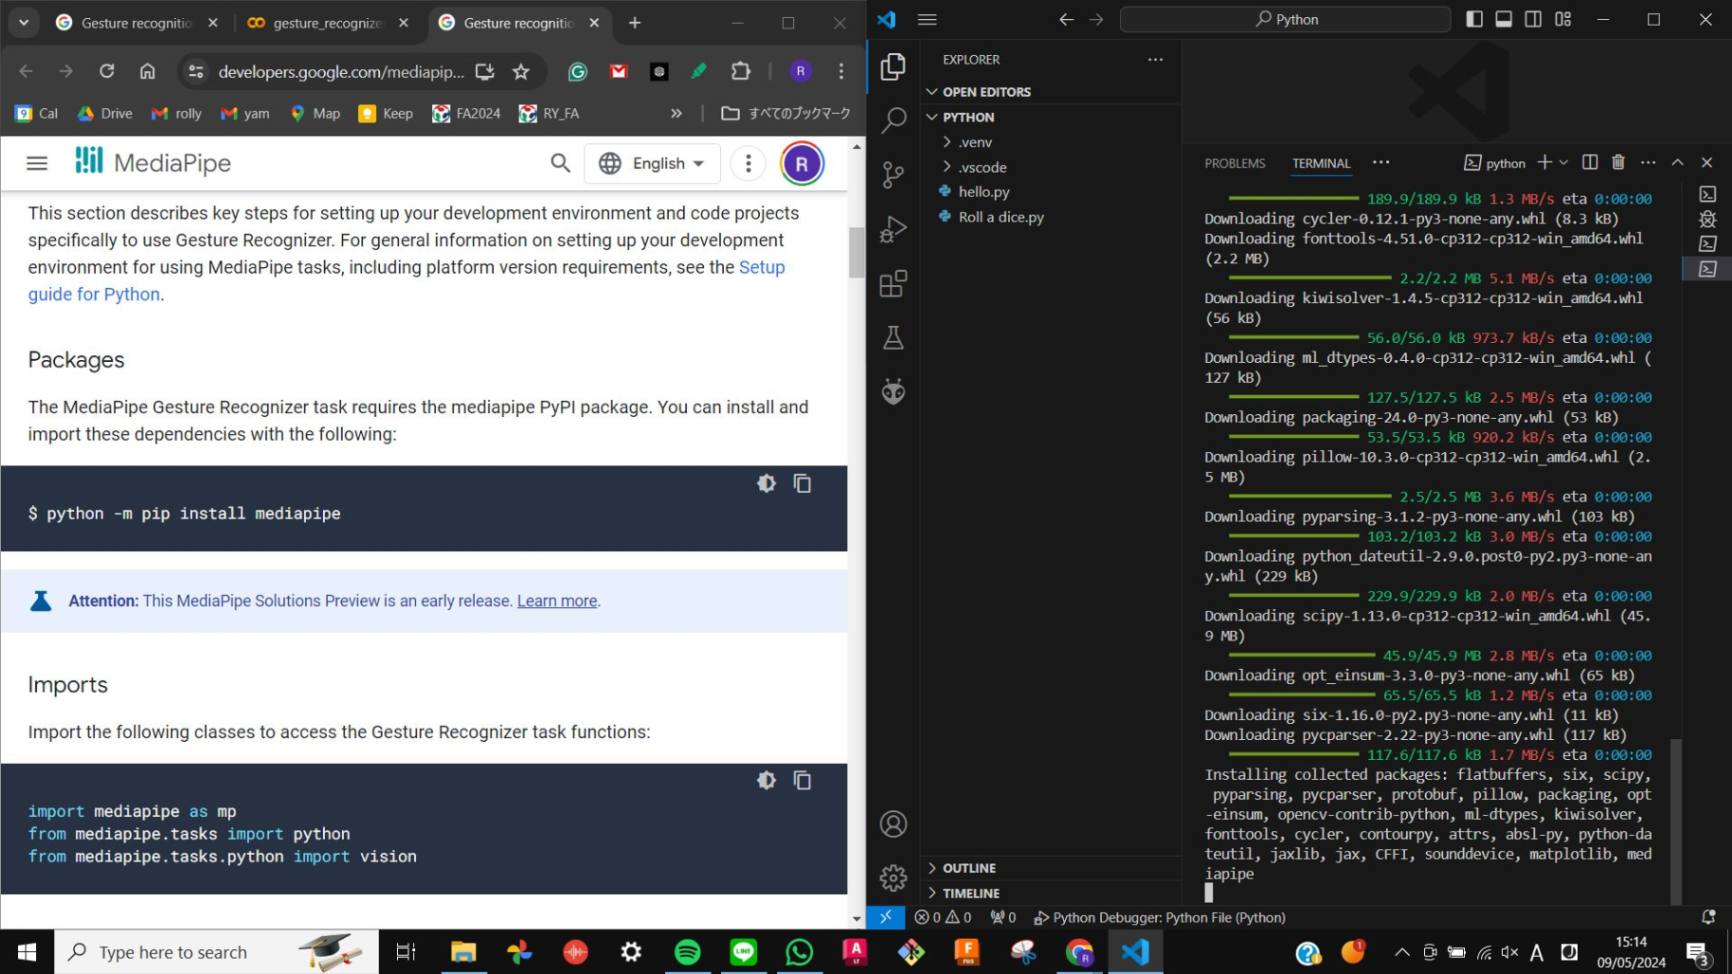1732x974 pixels.
Task: Open a new Chrome tab
Action: (x=635, y=23)
